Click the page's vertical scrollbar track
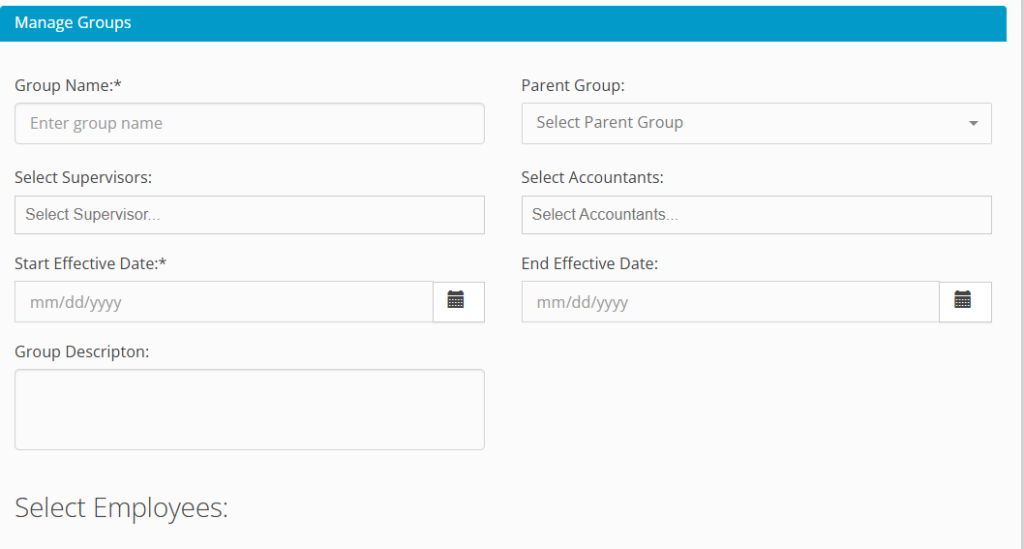 click(1015, 300)
